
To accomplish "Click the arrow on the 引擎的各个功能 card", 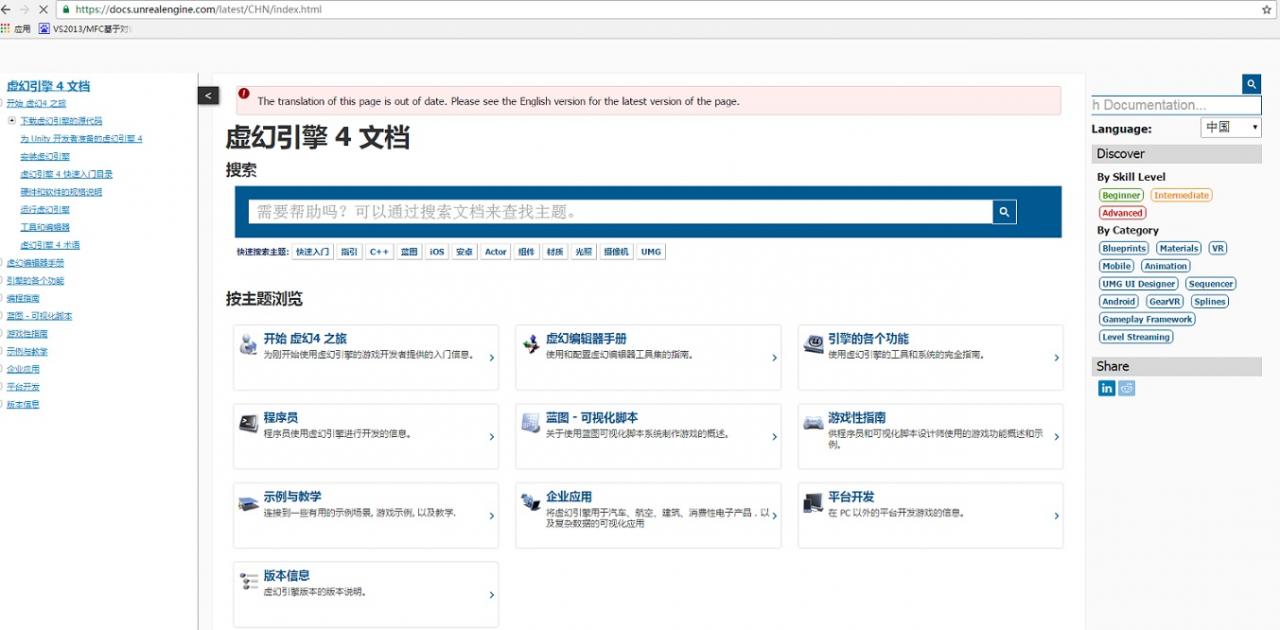I will tap(1056, 358).
